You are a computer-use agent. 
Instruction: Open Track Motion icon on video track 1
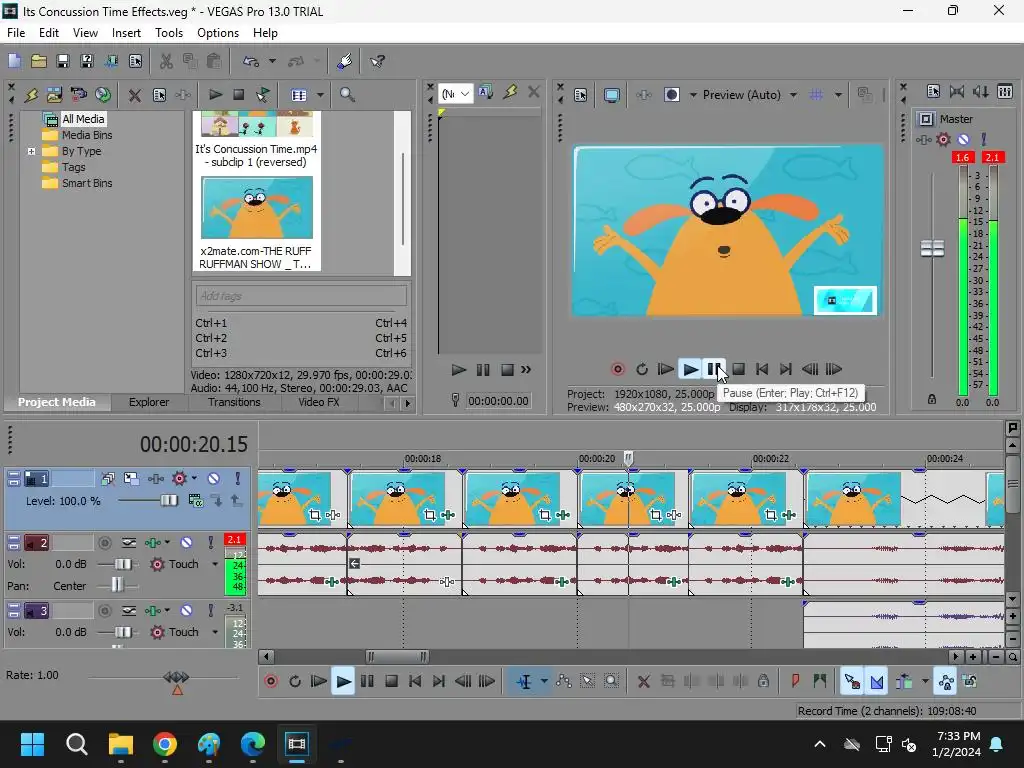click(131, 479)
